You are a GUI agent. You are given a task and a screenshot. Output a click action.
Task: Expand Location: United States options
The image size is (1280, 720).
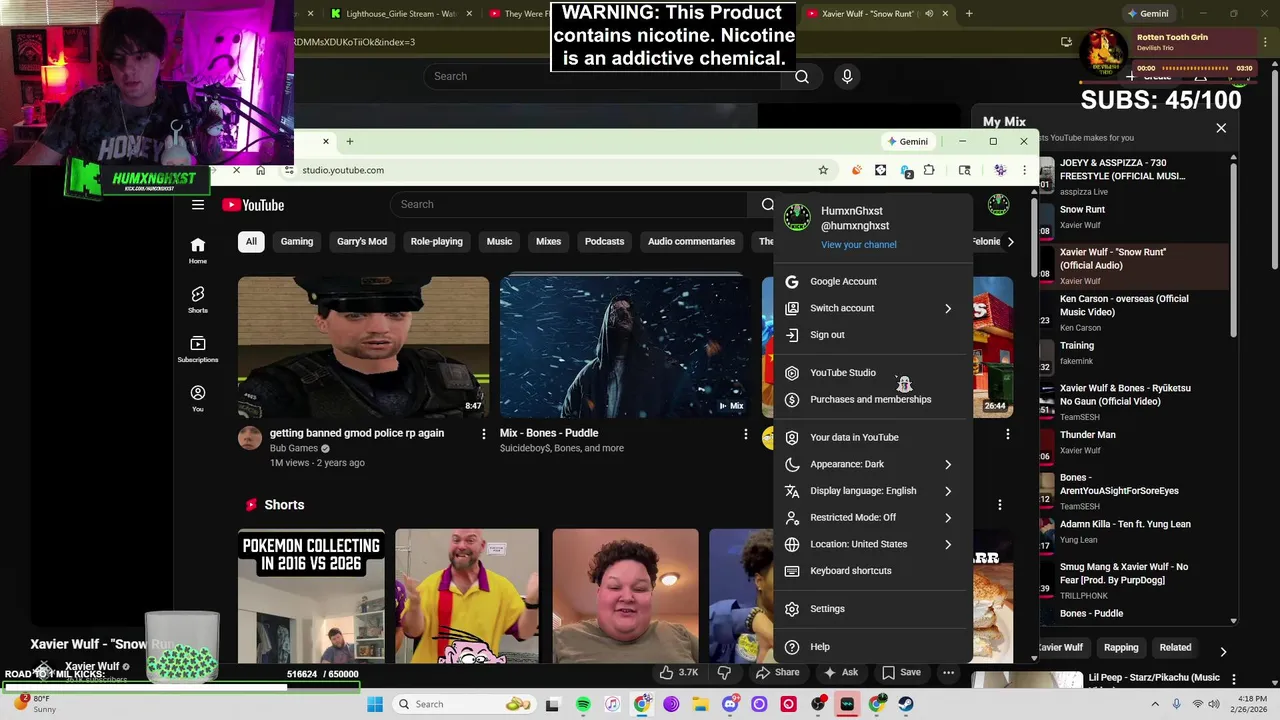coord(872,544)
